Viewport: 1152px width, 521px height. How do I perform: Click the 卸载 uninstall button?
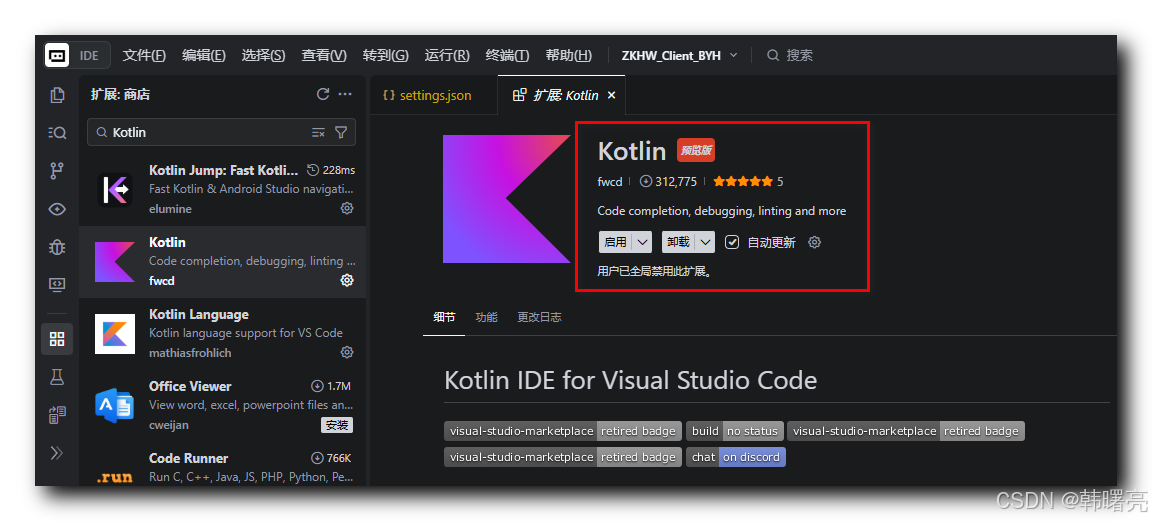[x=678, y=242]
